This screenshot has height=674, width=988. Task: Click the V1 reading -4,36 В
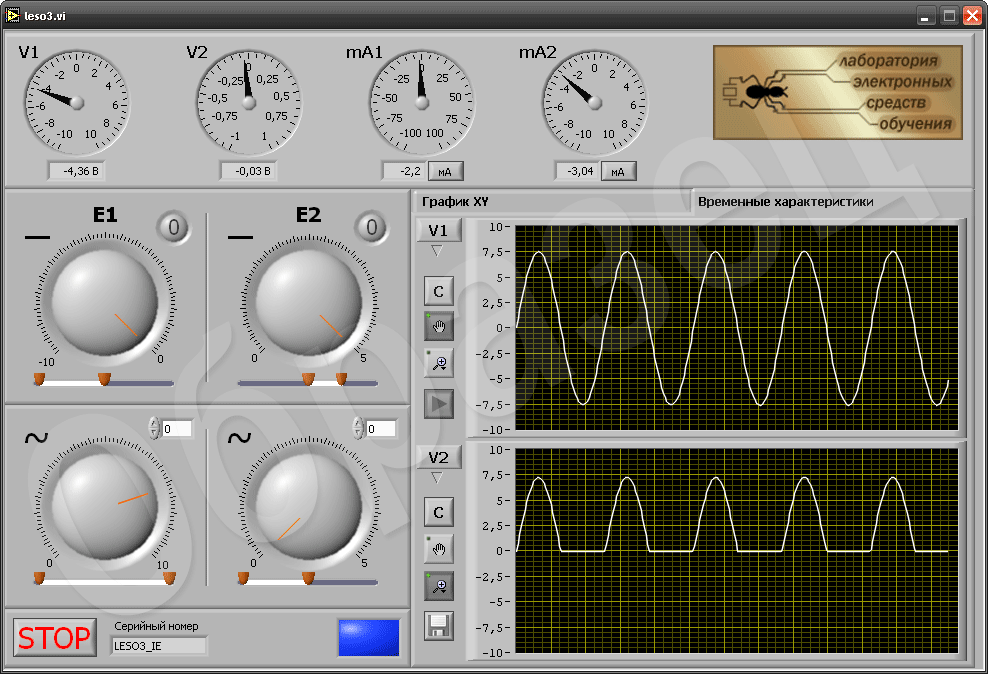pos(76,171)
